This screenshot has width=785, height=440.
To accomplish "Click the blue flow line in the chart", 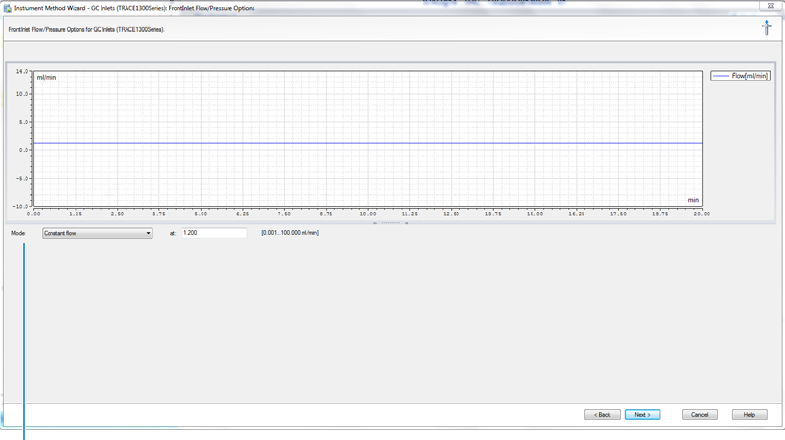I will point(367,143).
